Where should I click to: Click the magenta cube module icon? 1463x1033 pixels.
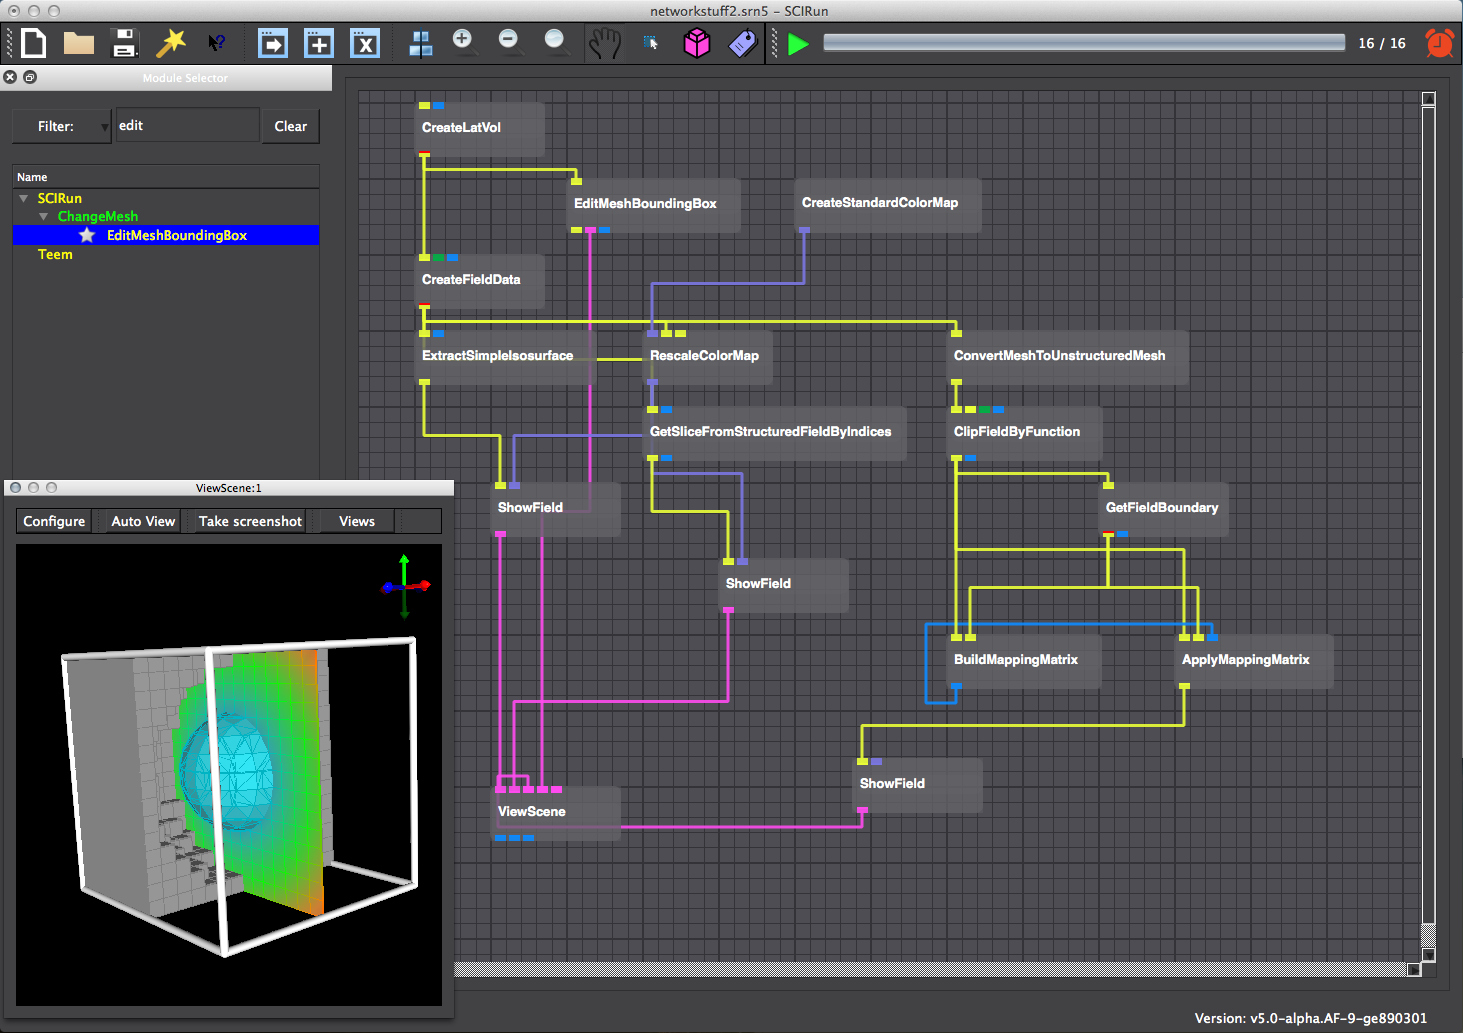697,43
